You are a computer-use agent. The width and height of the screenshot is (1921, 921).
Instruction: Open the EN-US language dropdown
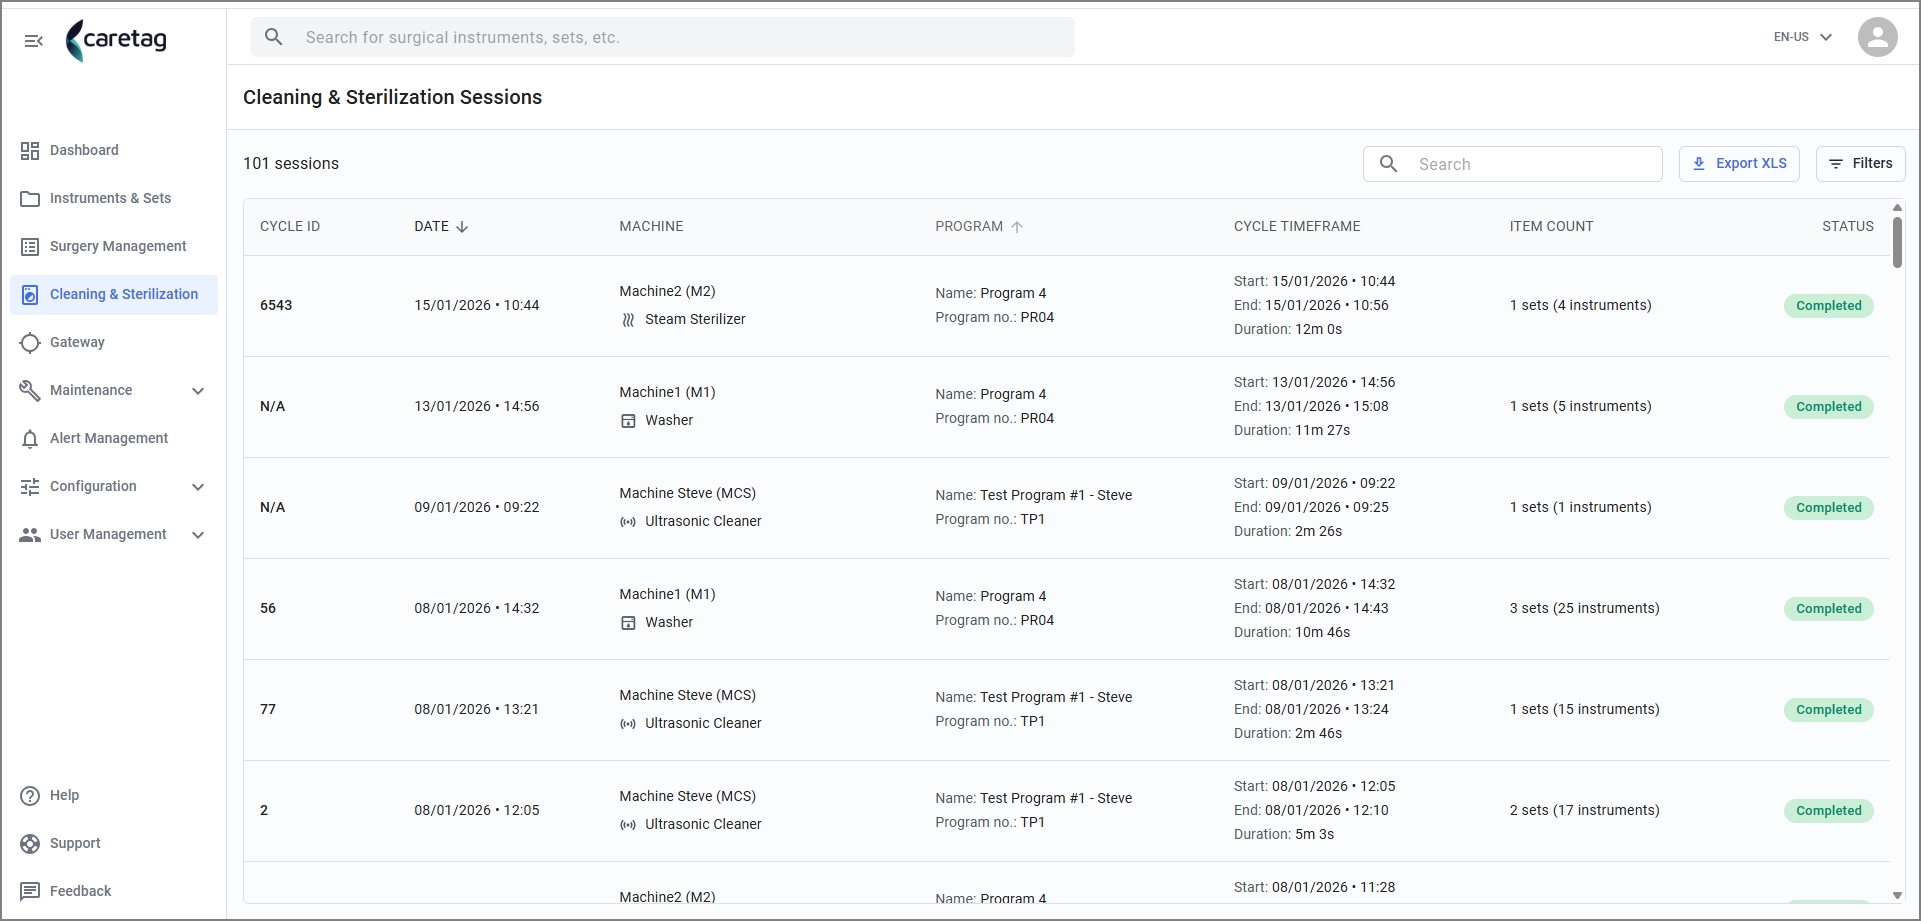1802,37
